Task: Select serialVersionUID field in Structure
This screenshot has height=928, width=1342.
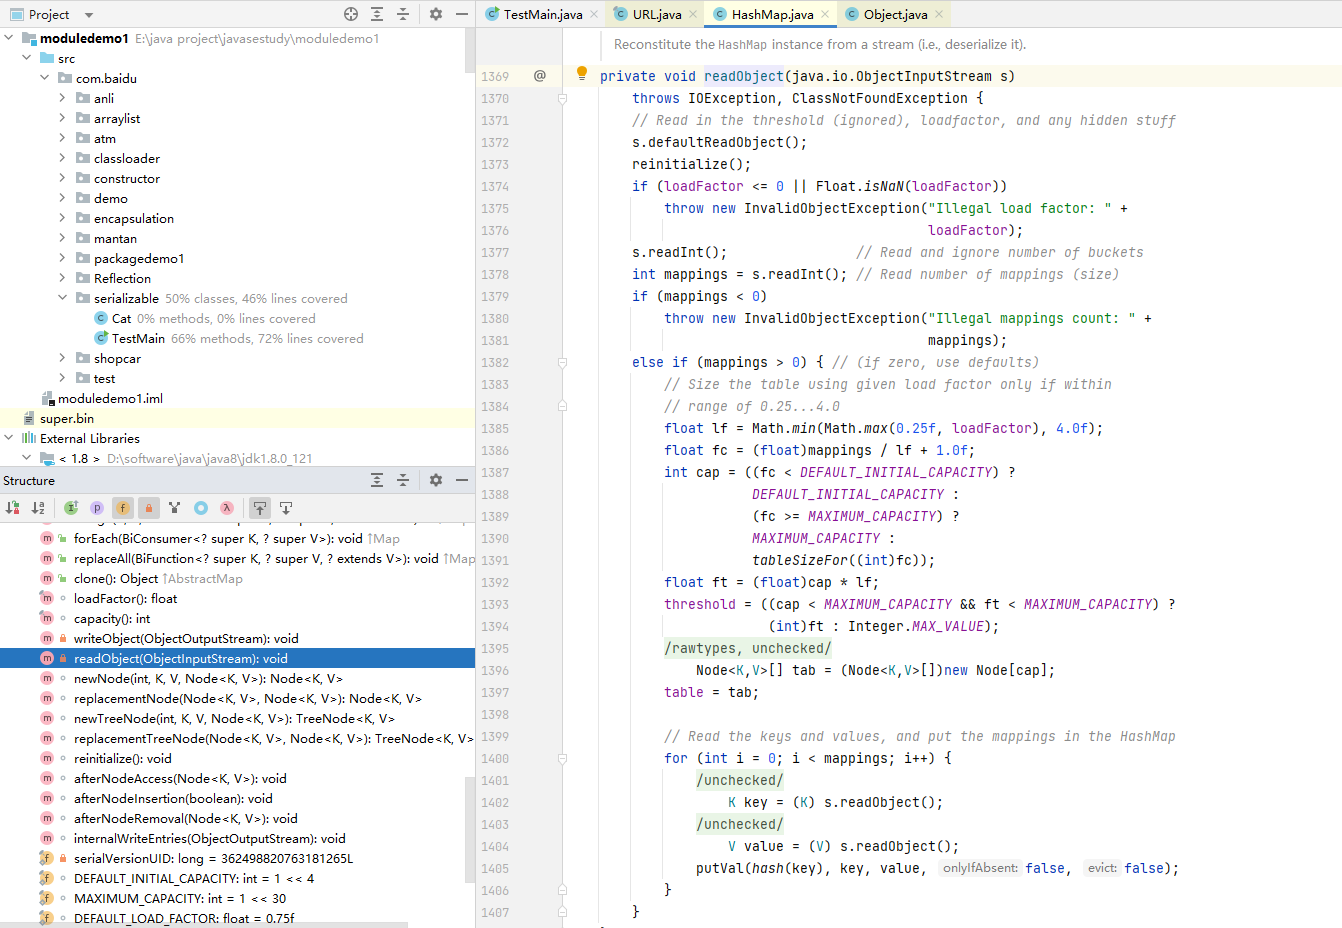Action: pos(213,858)
